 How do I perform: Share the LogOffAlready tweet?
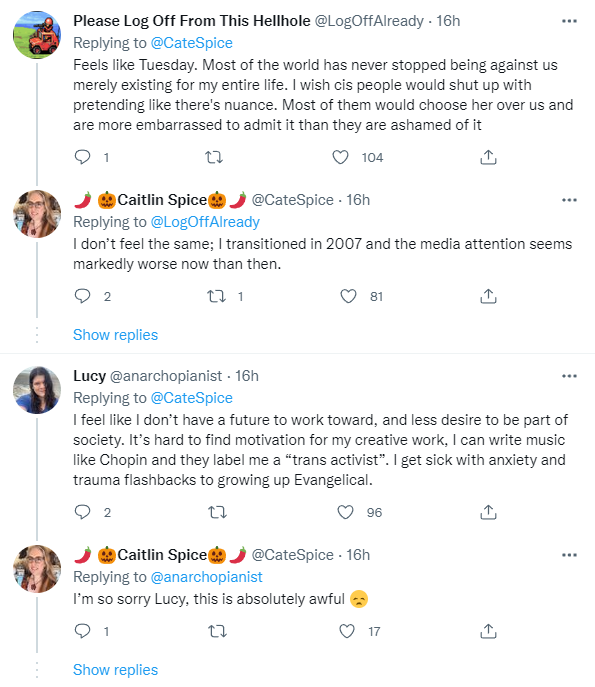click(x=488, y=157)
